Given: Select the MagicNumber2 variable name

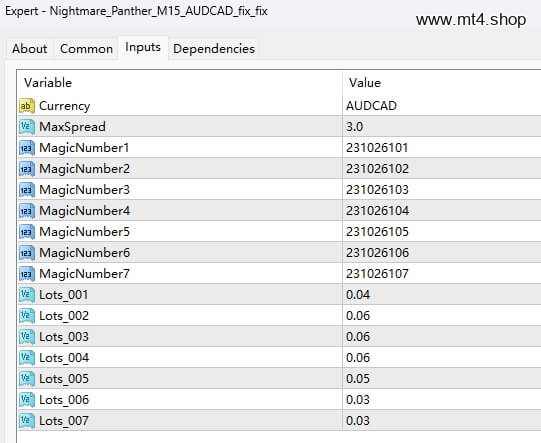Looking at the screenshot, I should [x=85, y=169].
